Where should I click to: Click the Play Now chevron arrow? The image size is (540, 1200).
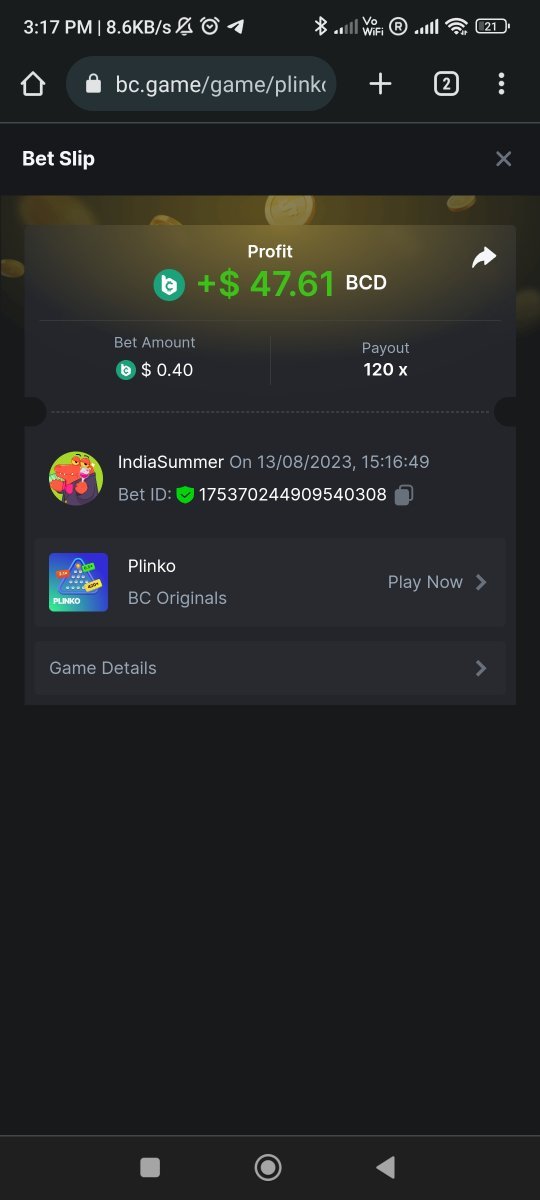click(481, 582)
